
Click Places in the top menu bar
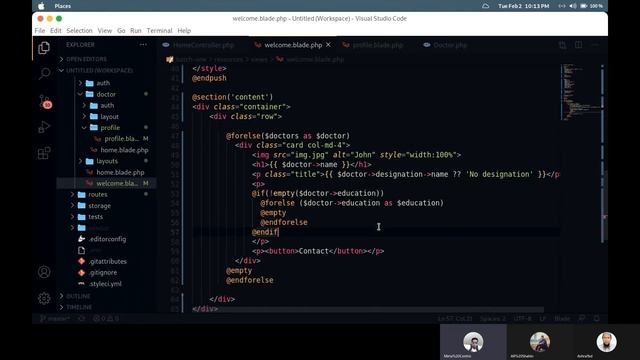pyautogui.click(x=62, y=6)
